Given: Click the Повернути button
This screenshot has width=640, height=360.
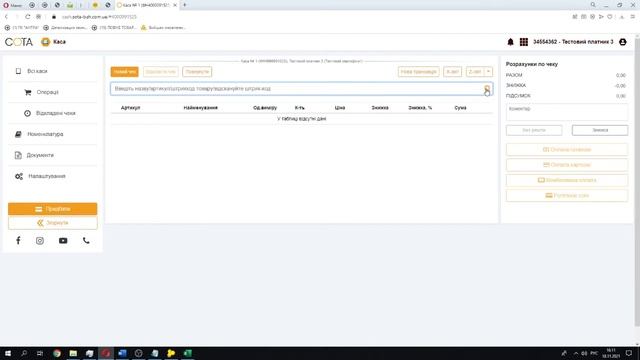Looking at the screenshot, I should coord(197,72).
